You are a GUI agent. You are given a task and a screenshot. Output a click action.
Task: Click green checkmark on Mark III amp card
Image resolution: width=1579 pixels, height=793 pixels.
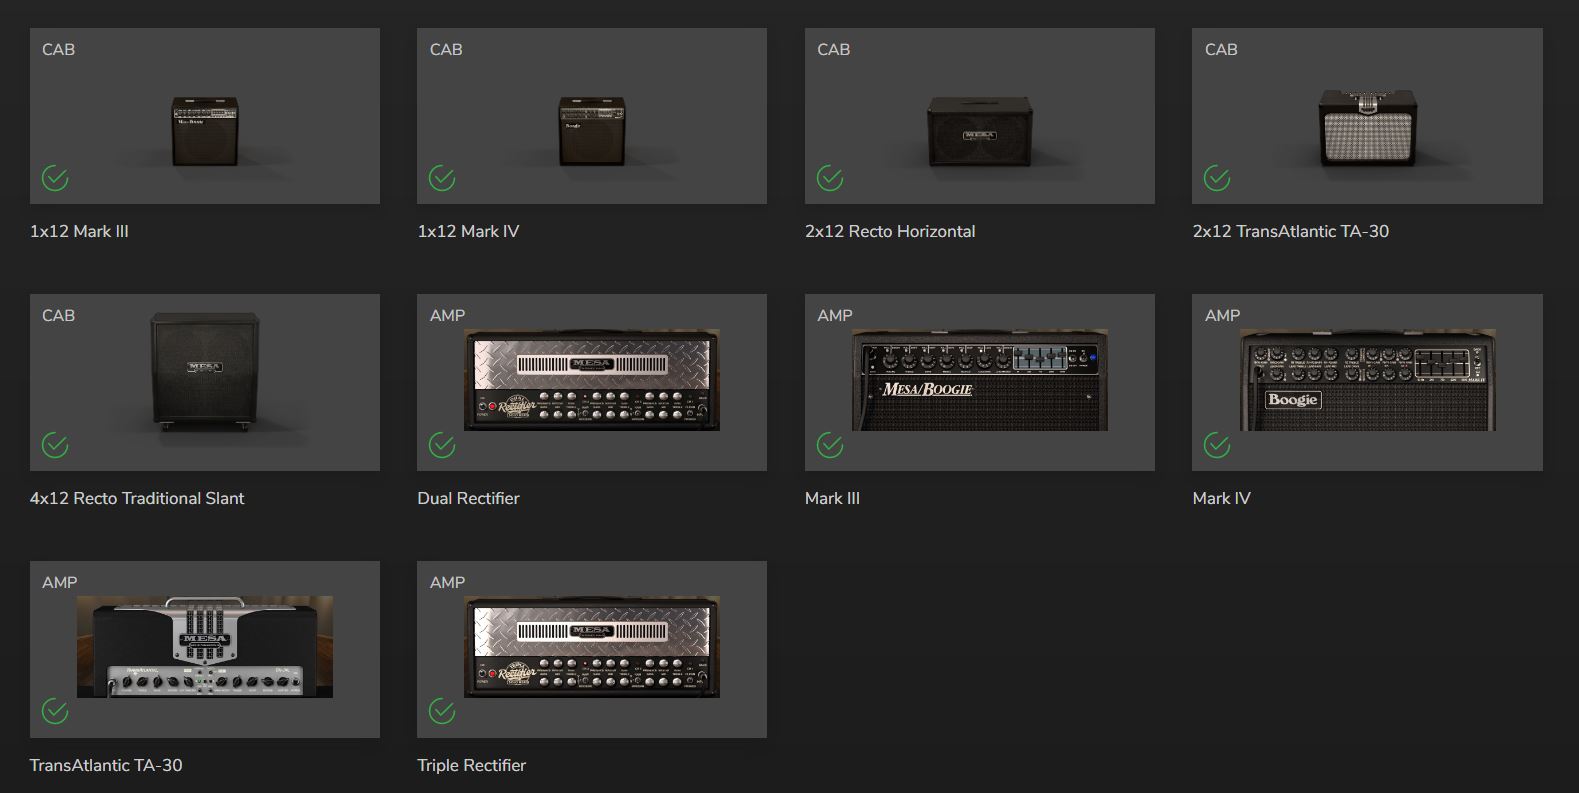click(830, 445)
